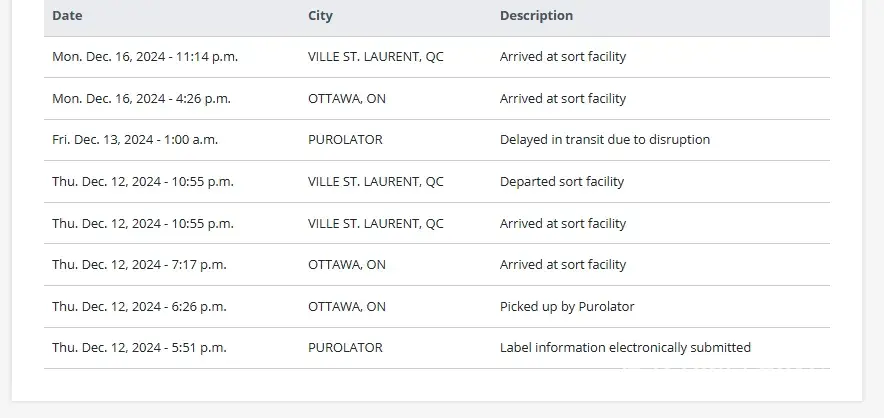Select PUROLATOR city in the Dec. 13 row
Viewport: 884px width, 418px height.
tap(345, 140)
